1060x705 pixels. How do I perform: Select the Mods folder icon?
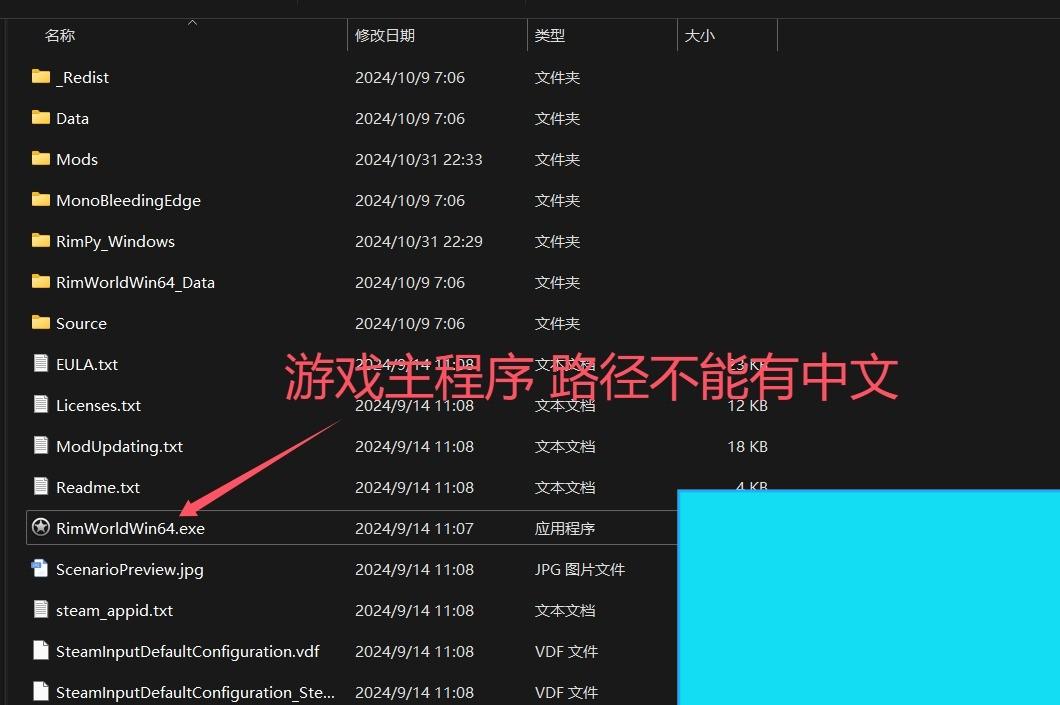(41, 159)
